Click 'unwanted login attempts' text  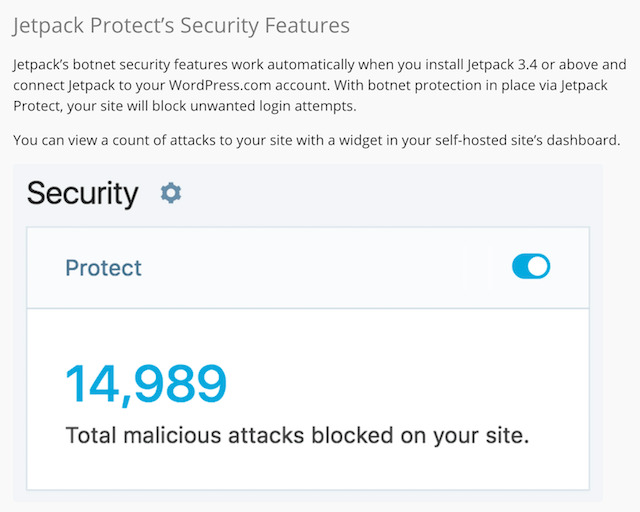click(x=273, y=106)
